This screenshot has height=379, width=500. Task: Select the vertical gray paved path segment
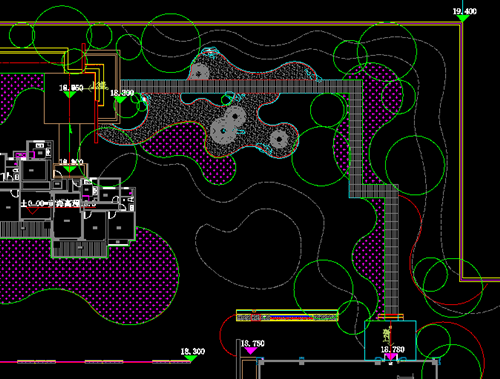392,250
